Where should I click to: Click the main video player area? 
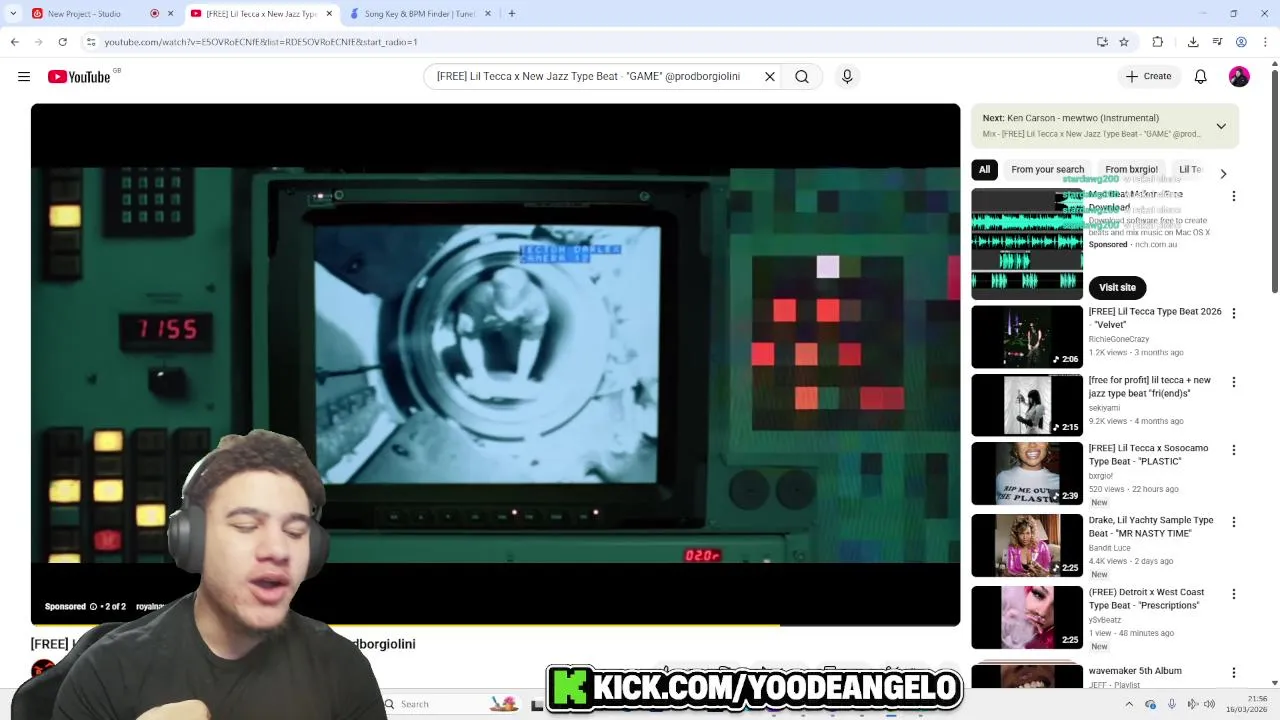[495, 364]
